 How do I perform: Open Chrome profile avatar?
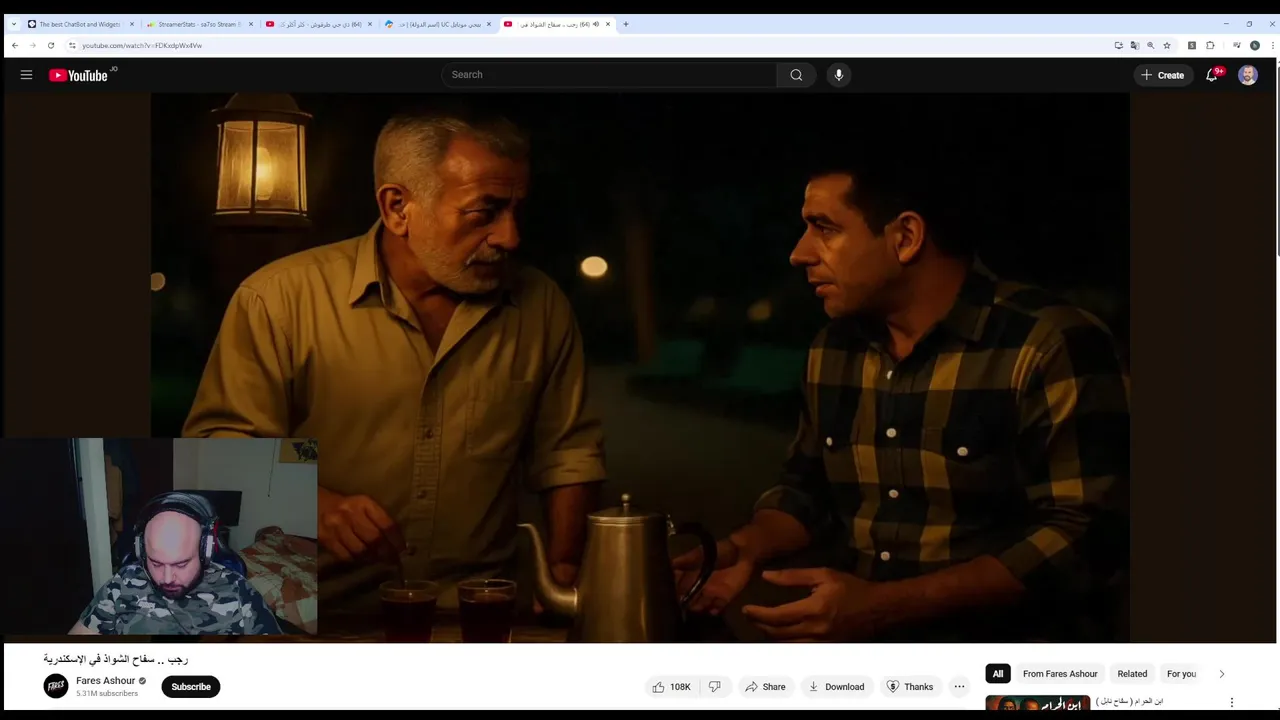[1255, 45]
